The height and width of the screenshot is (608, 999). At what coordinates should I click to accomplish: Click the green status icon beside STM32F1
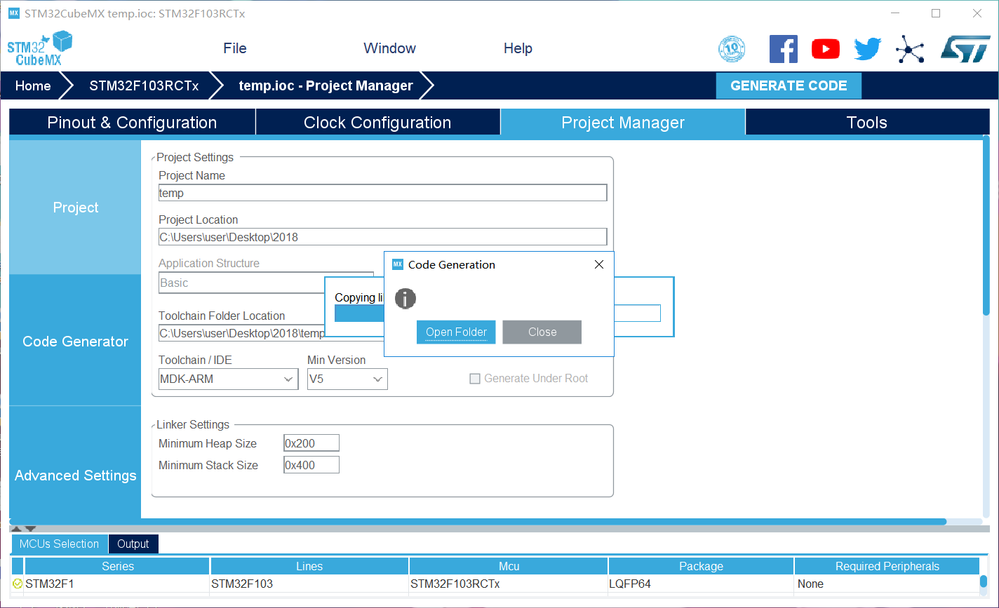[x=17, y=583]
